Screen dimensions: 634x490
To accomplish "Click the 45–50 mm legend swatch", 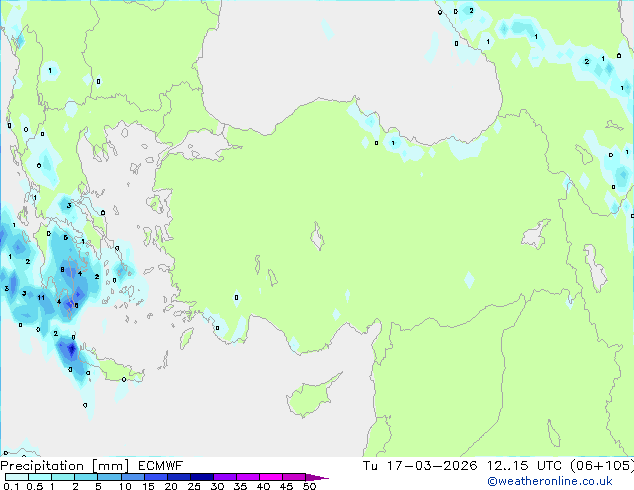I will 294,477.
